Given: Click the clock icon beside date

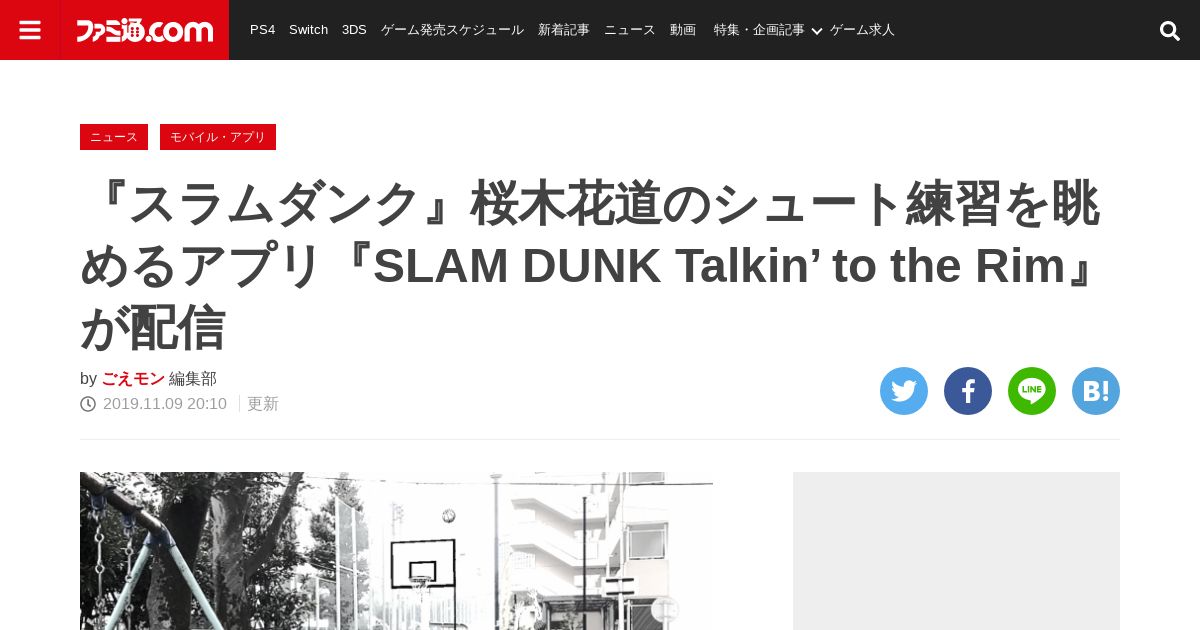Looking at the screenshot, I should (88, 404).
